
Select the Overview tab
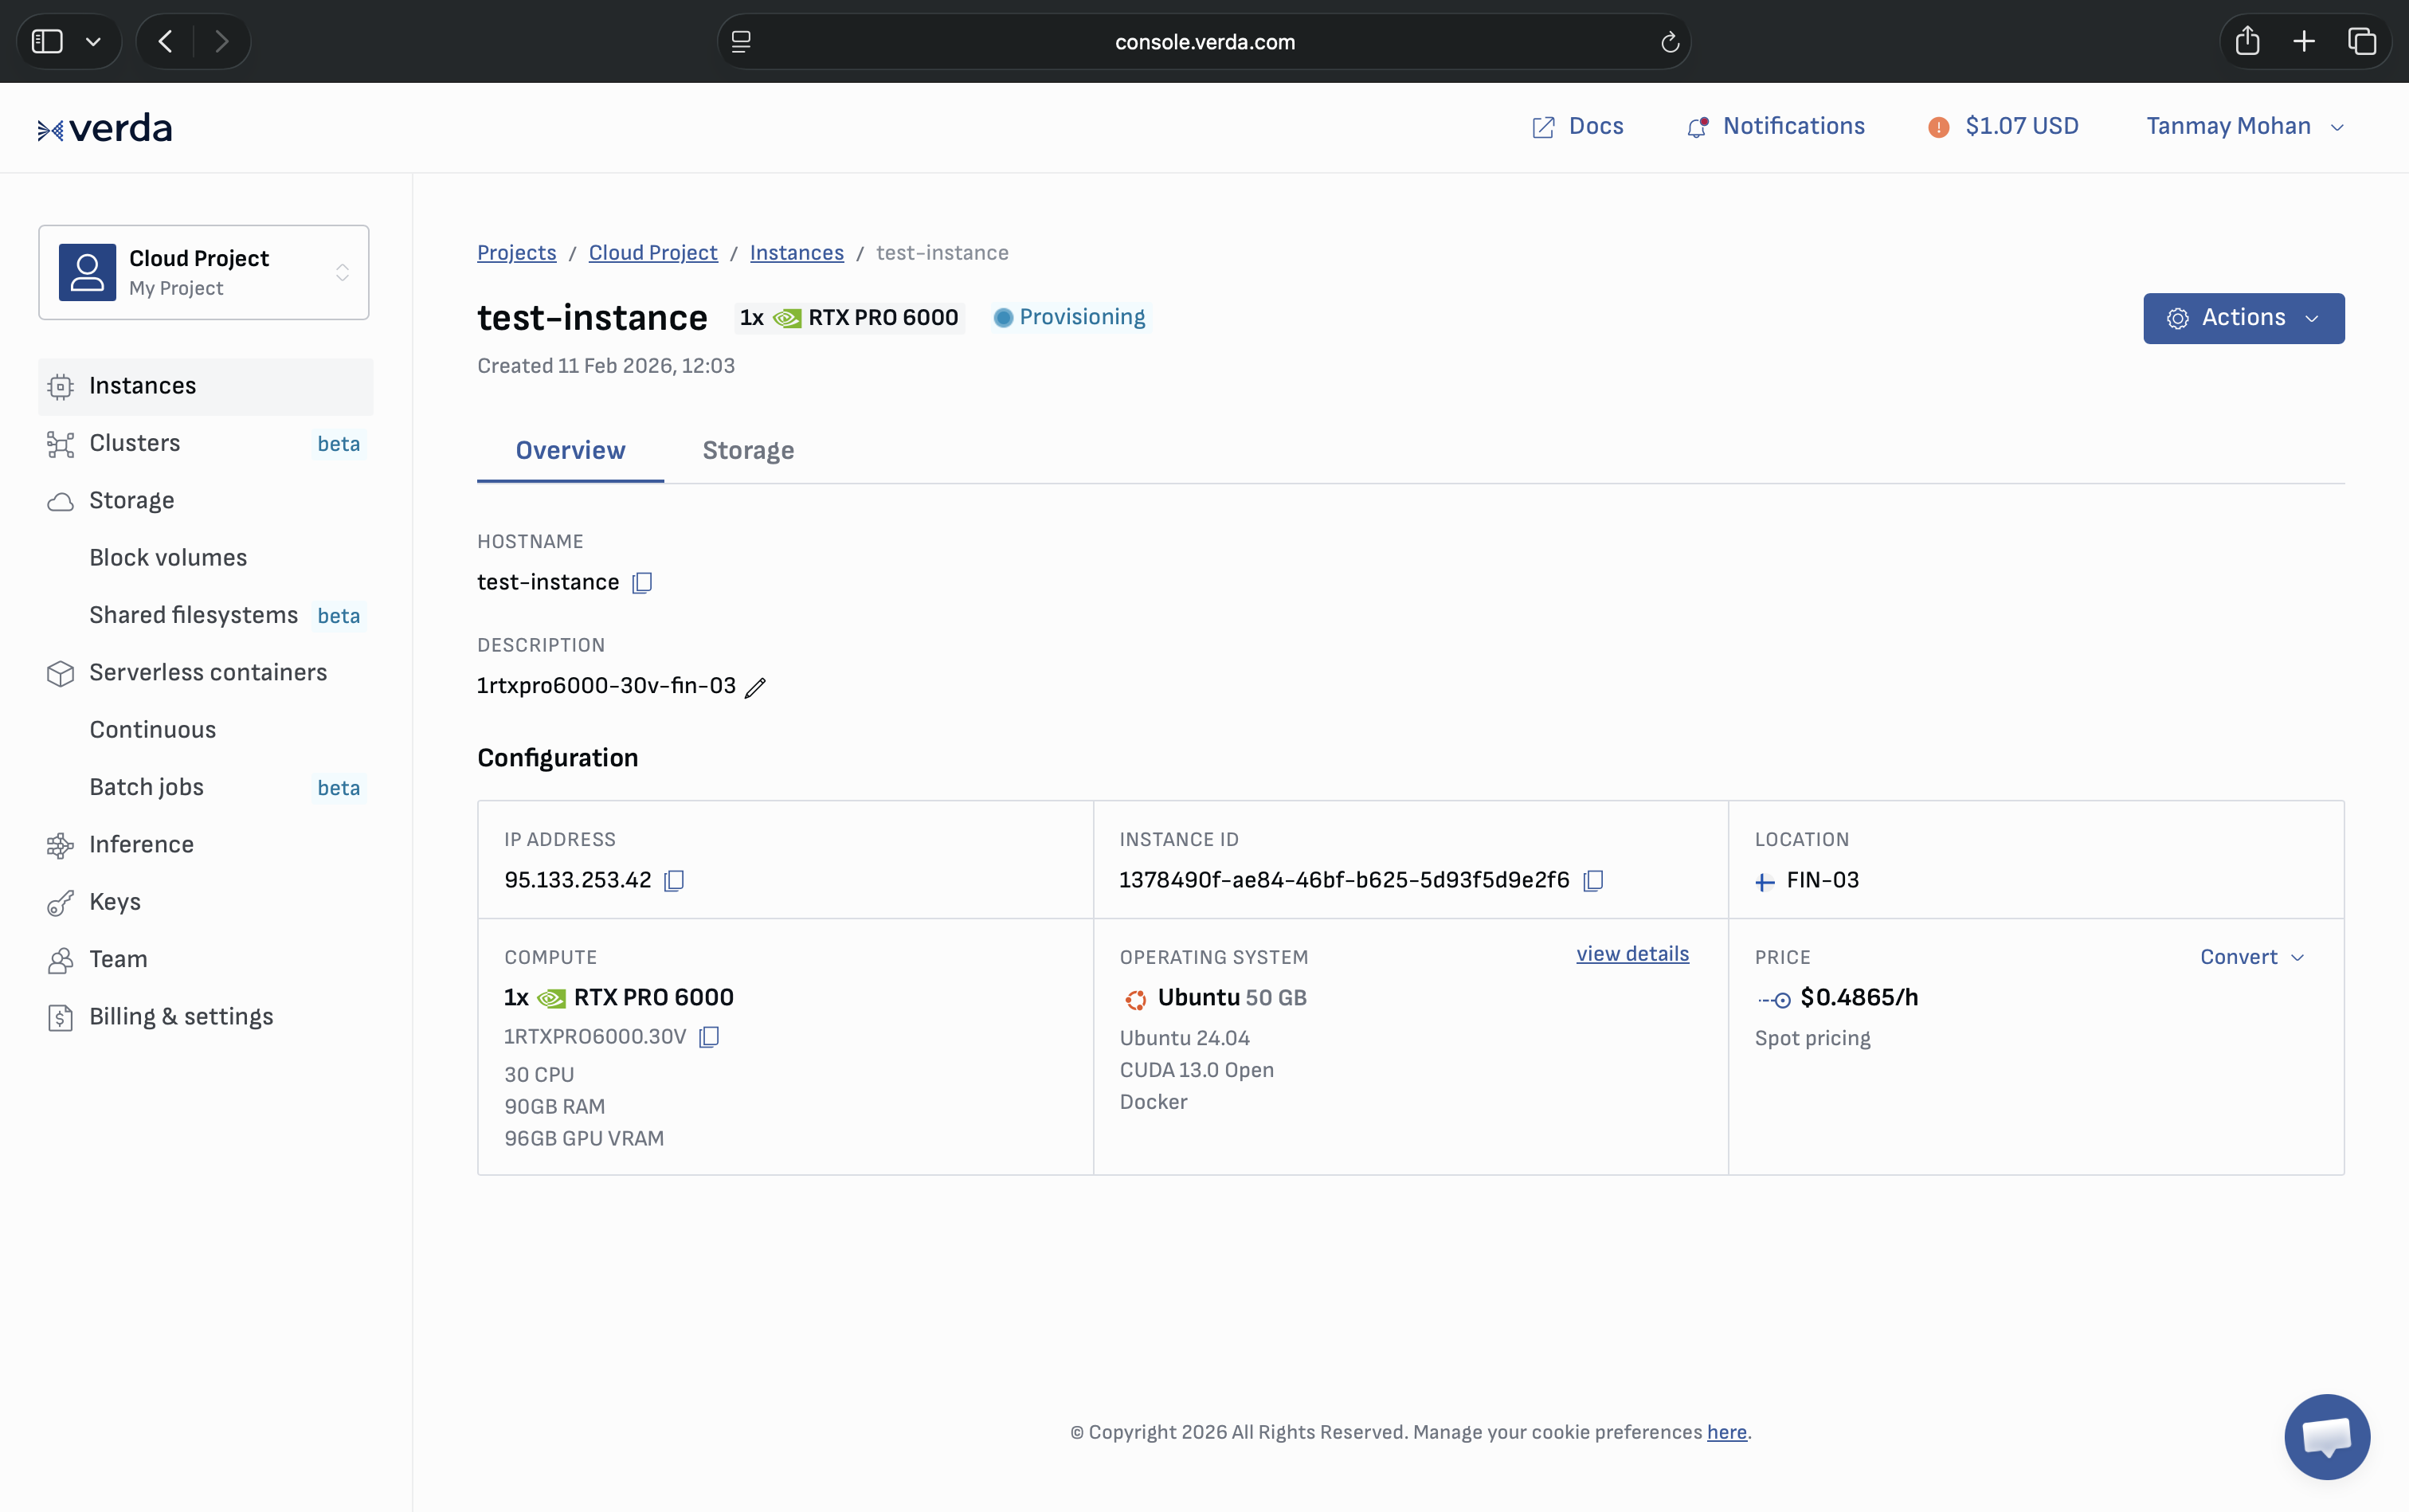(570, 451)
